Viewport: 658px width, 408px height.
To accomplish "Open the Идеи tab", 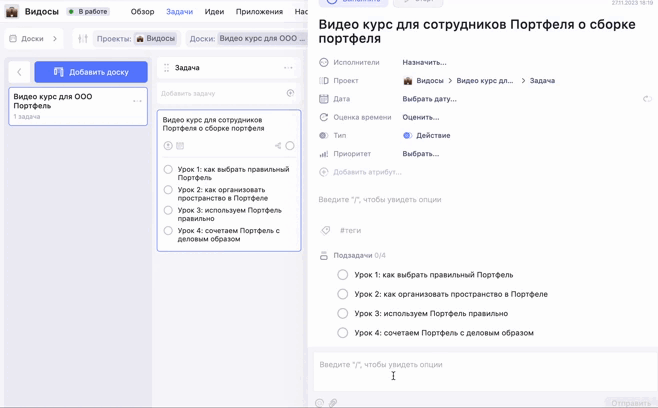I will tap(214, 12).
